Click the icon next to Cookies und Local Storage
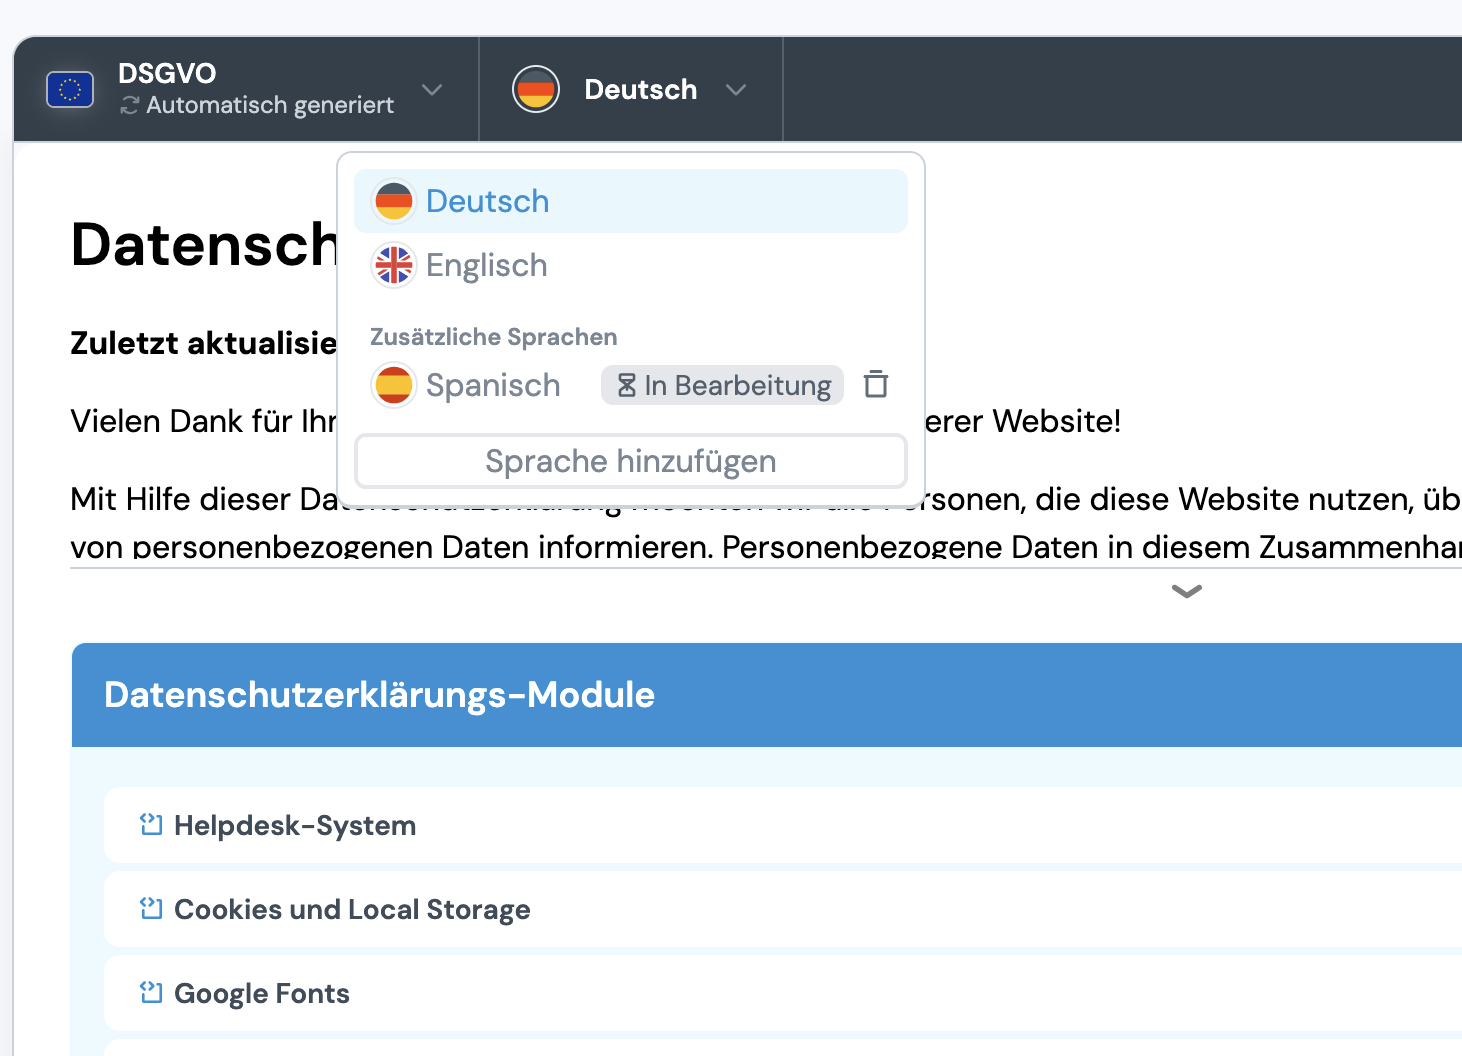 click(151, 909)
